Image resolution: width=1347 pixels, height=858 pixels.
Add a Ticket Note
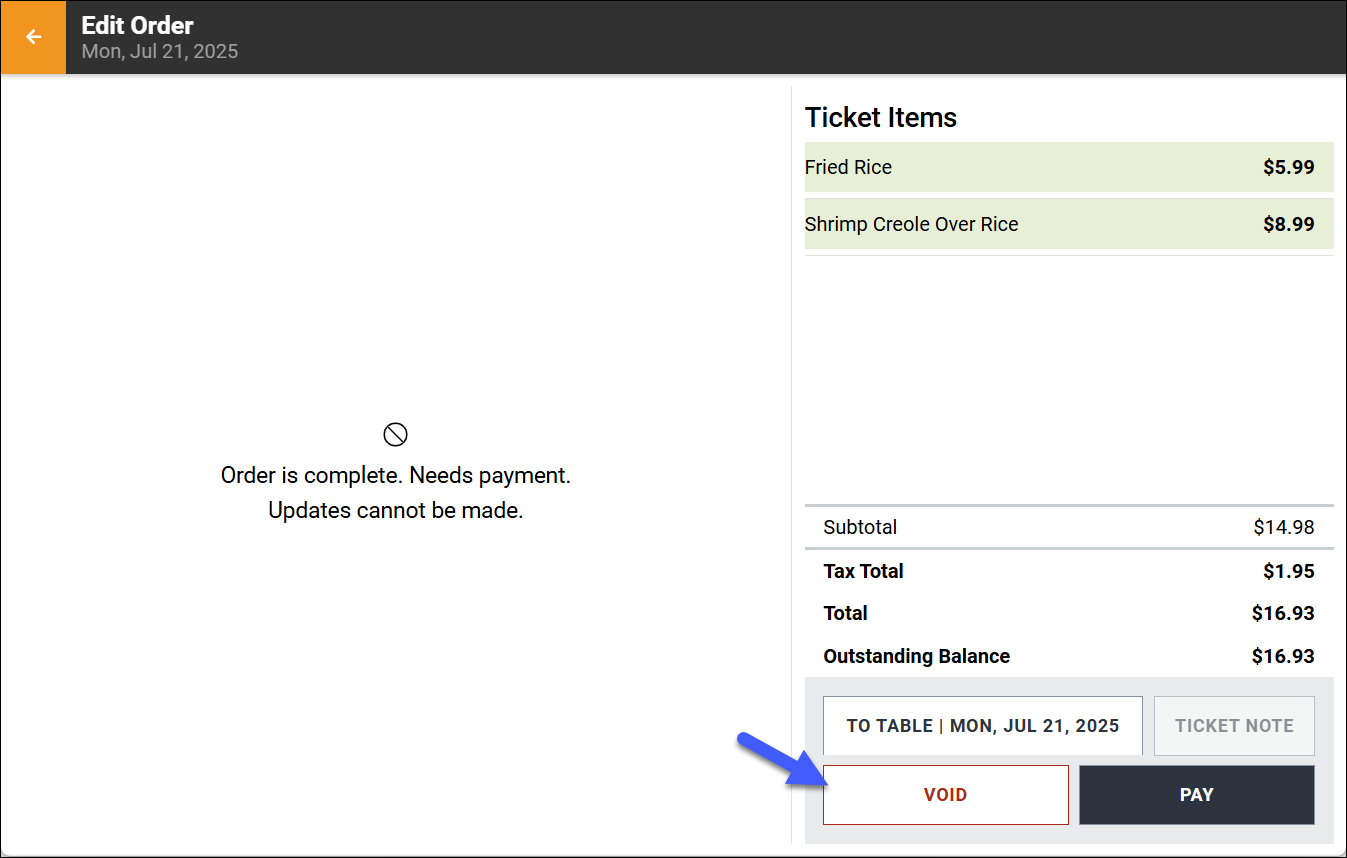pyautogui.click(x=1234, y=726)
